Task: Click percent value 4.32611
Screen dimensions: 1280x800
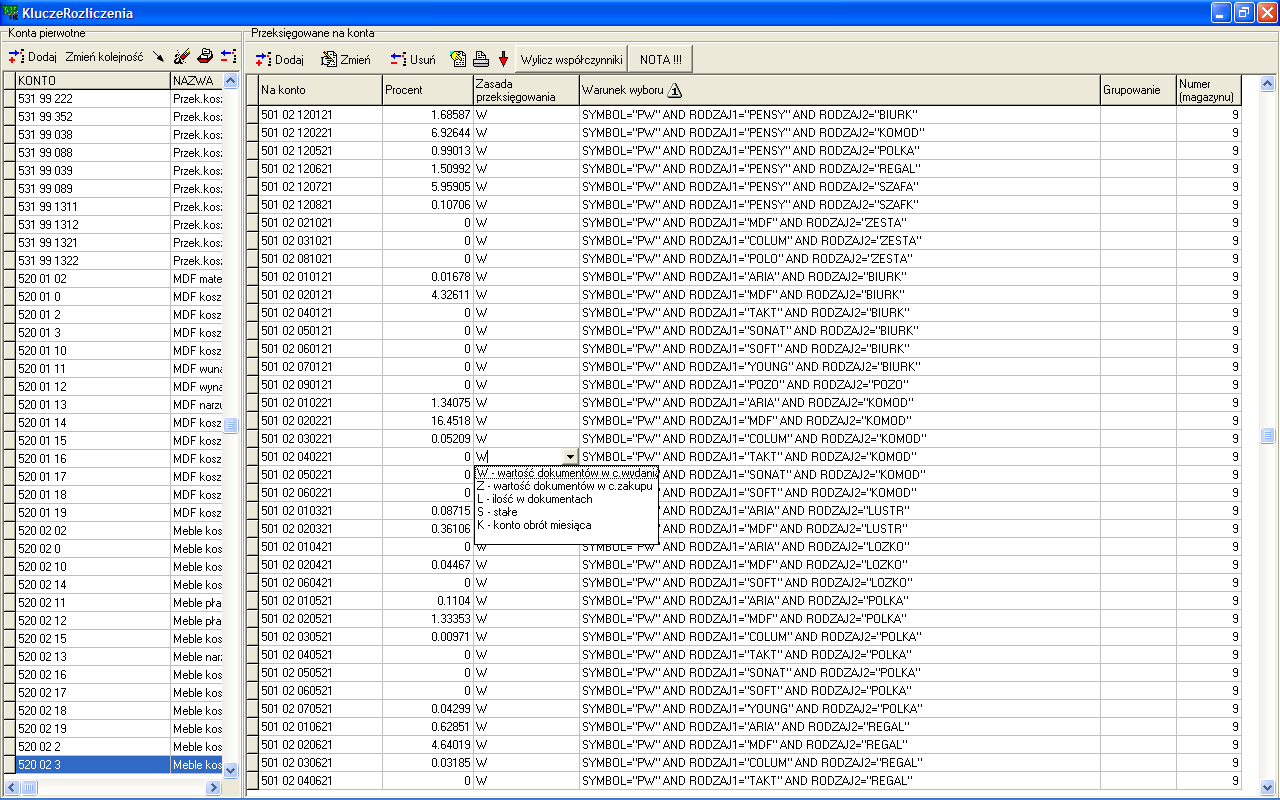Action: point(428,294)
